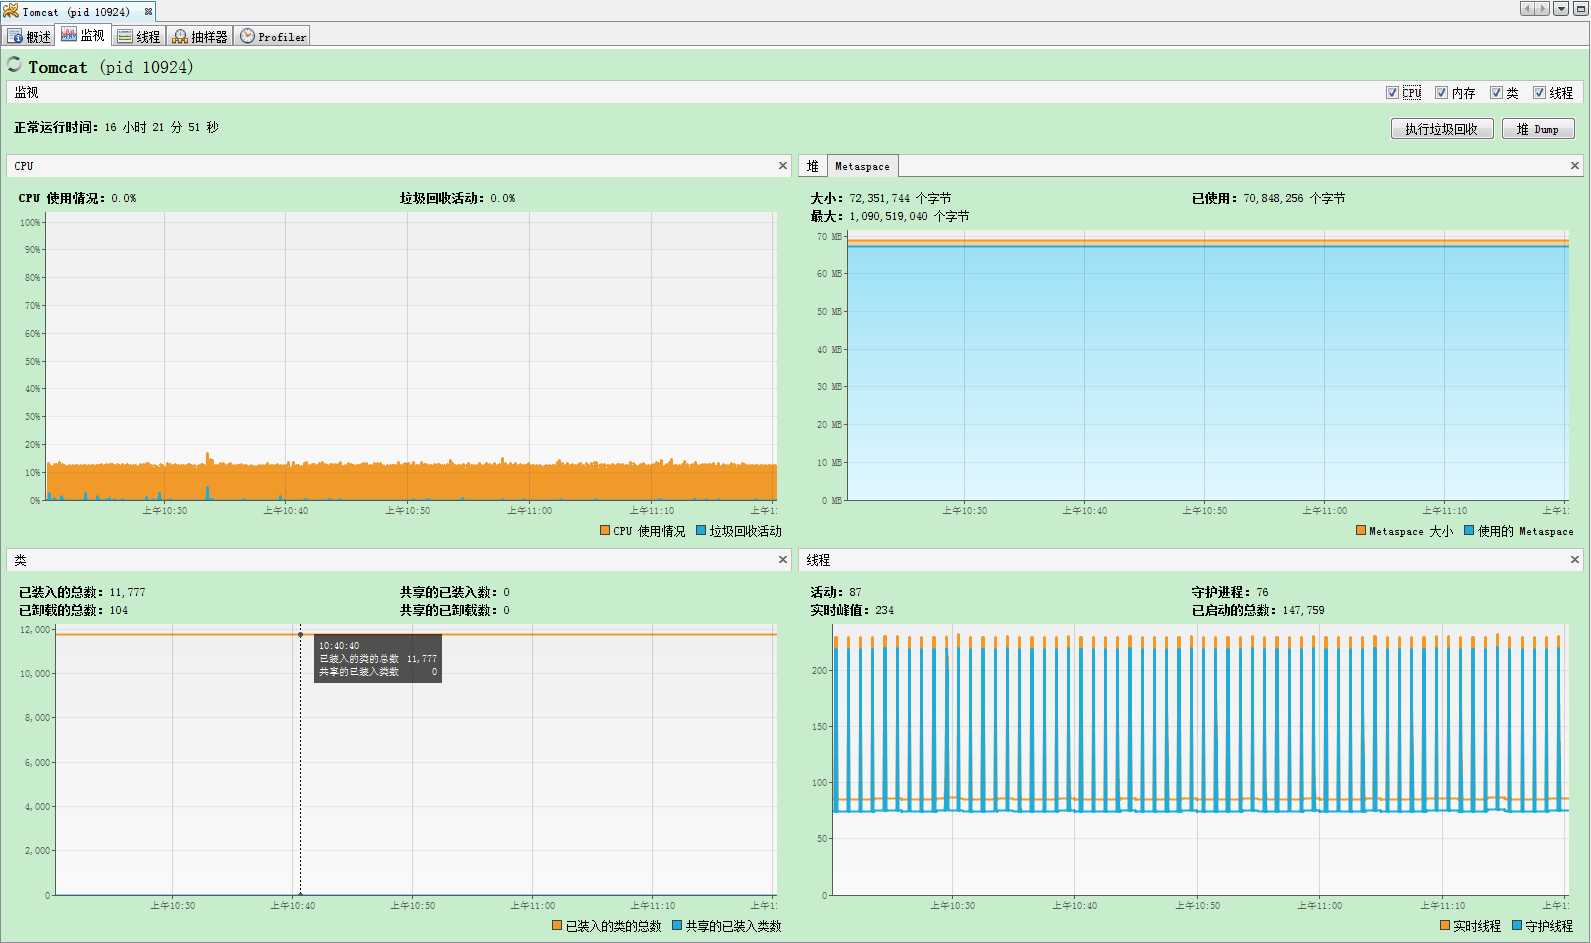Toggle the 线程 threads checkbox in header
Image resolution: width=1591 pixels, height=943 pixels.
pyautogui.click(x=1539, y=92)
